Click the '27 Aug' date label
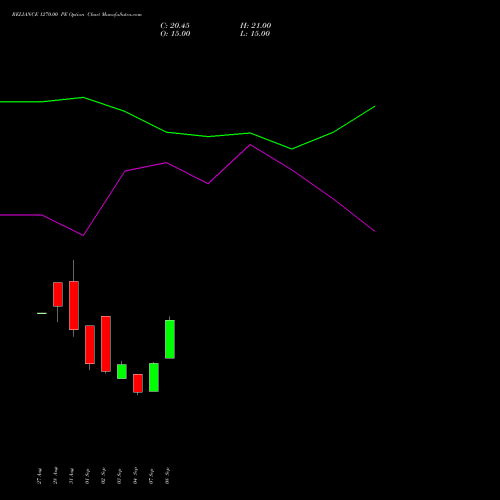The image size is (500, 500). point(39,476)
